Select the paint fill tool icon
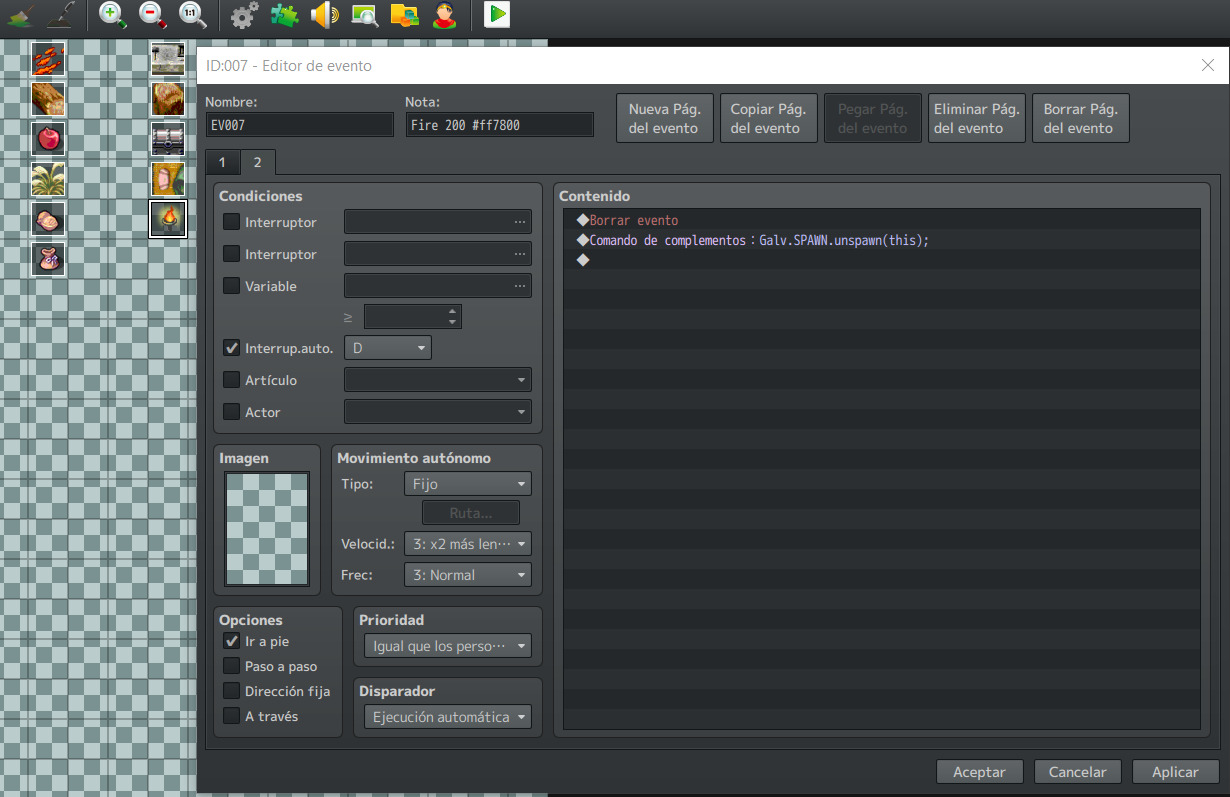 click(21, 14)
